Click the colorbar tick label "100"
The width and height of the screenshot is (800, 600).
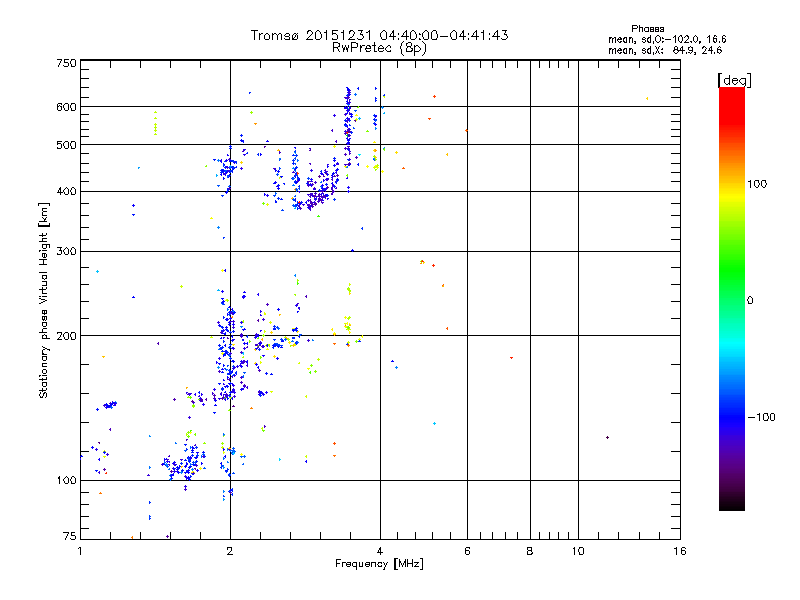757,184
